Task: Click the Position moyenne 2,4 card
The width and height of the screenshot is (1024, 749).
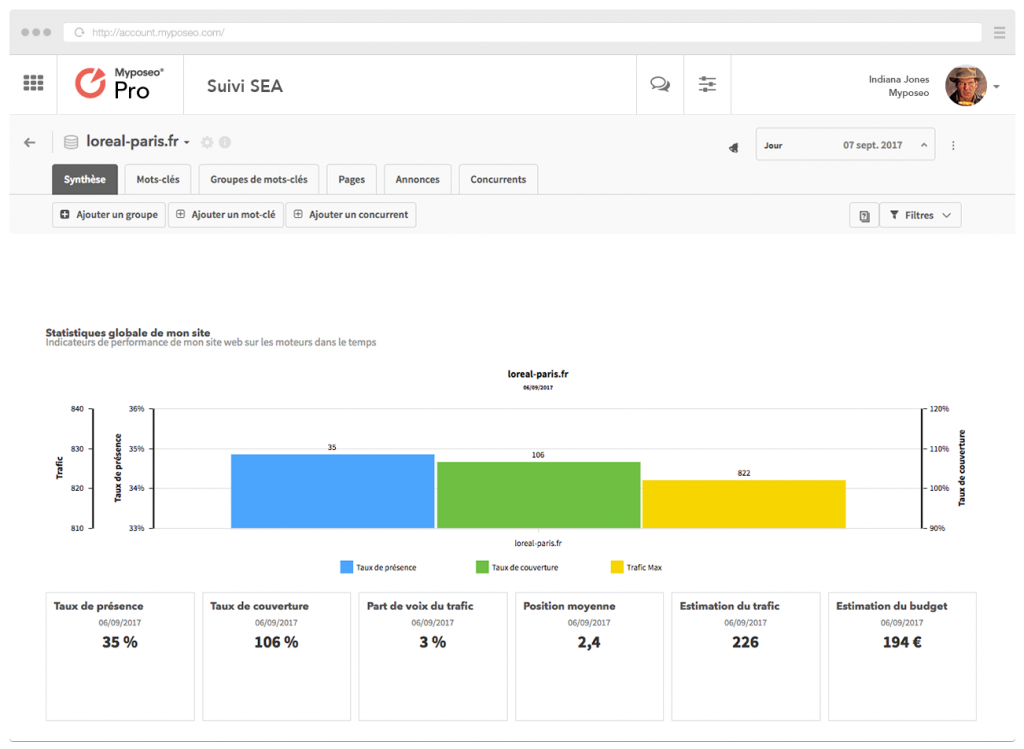Action: pos(589,656)
